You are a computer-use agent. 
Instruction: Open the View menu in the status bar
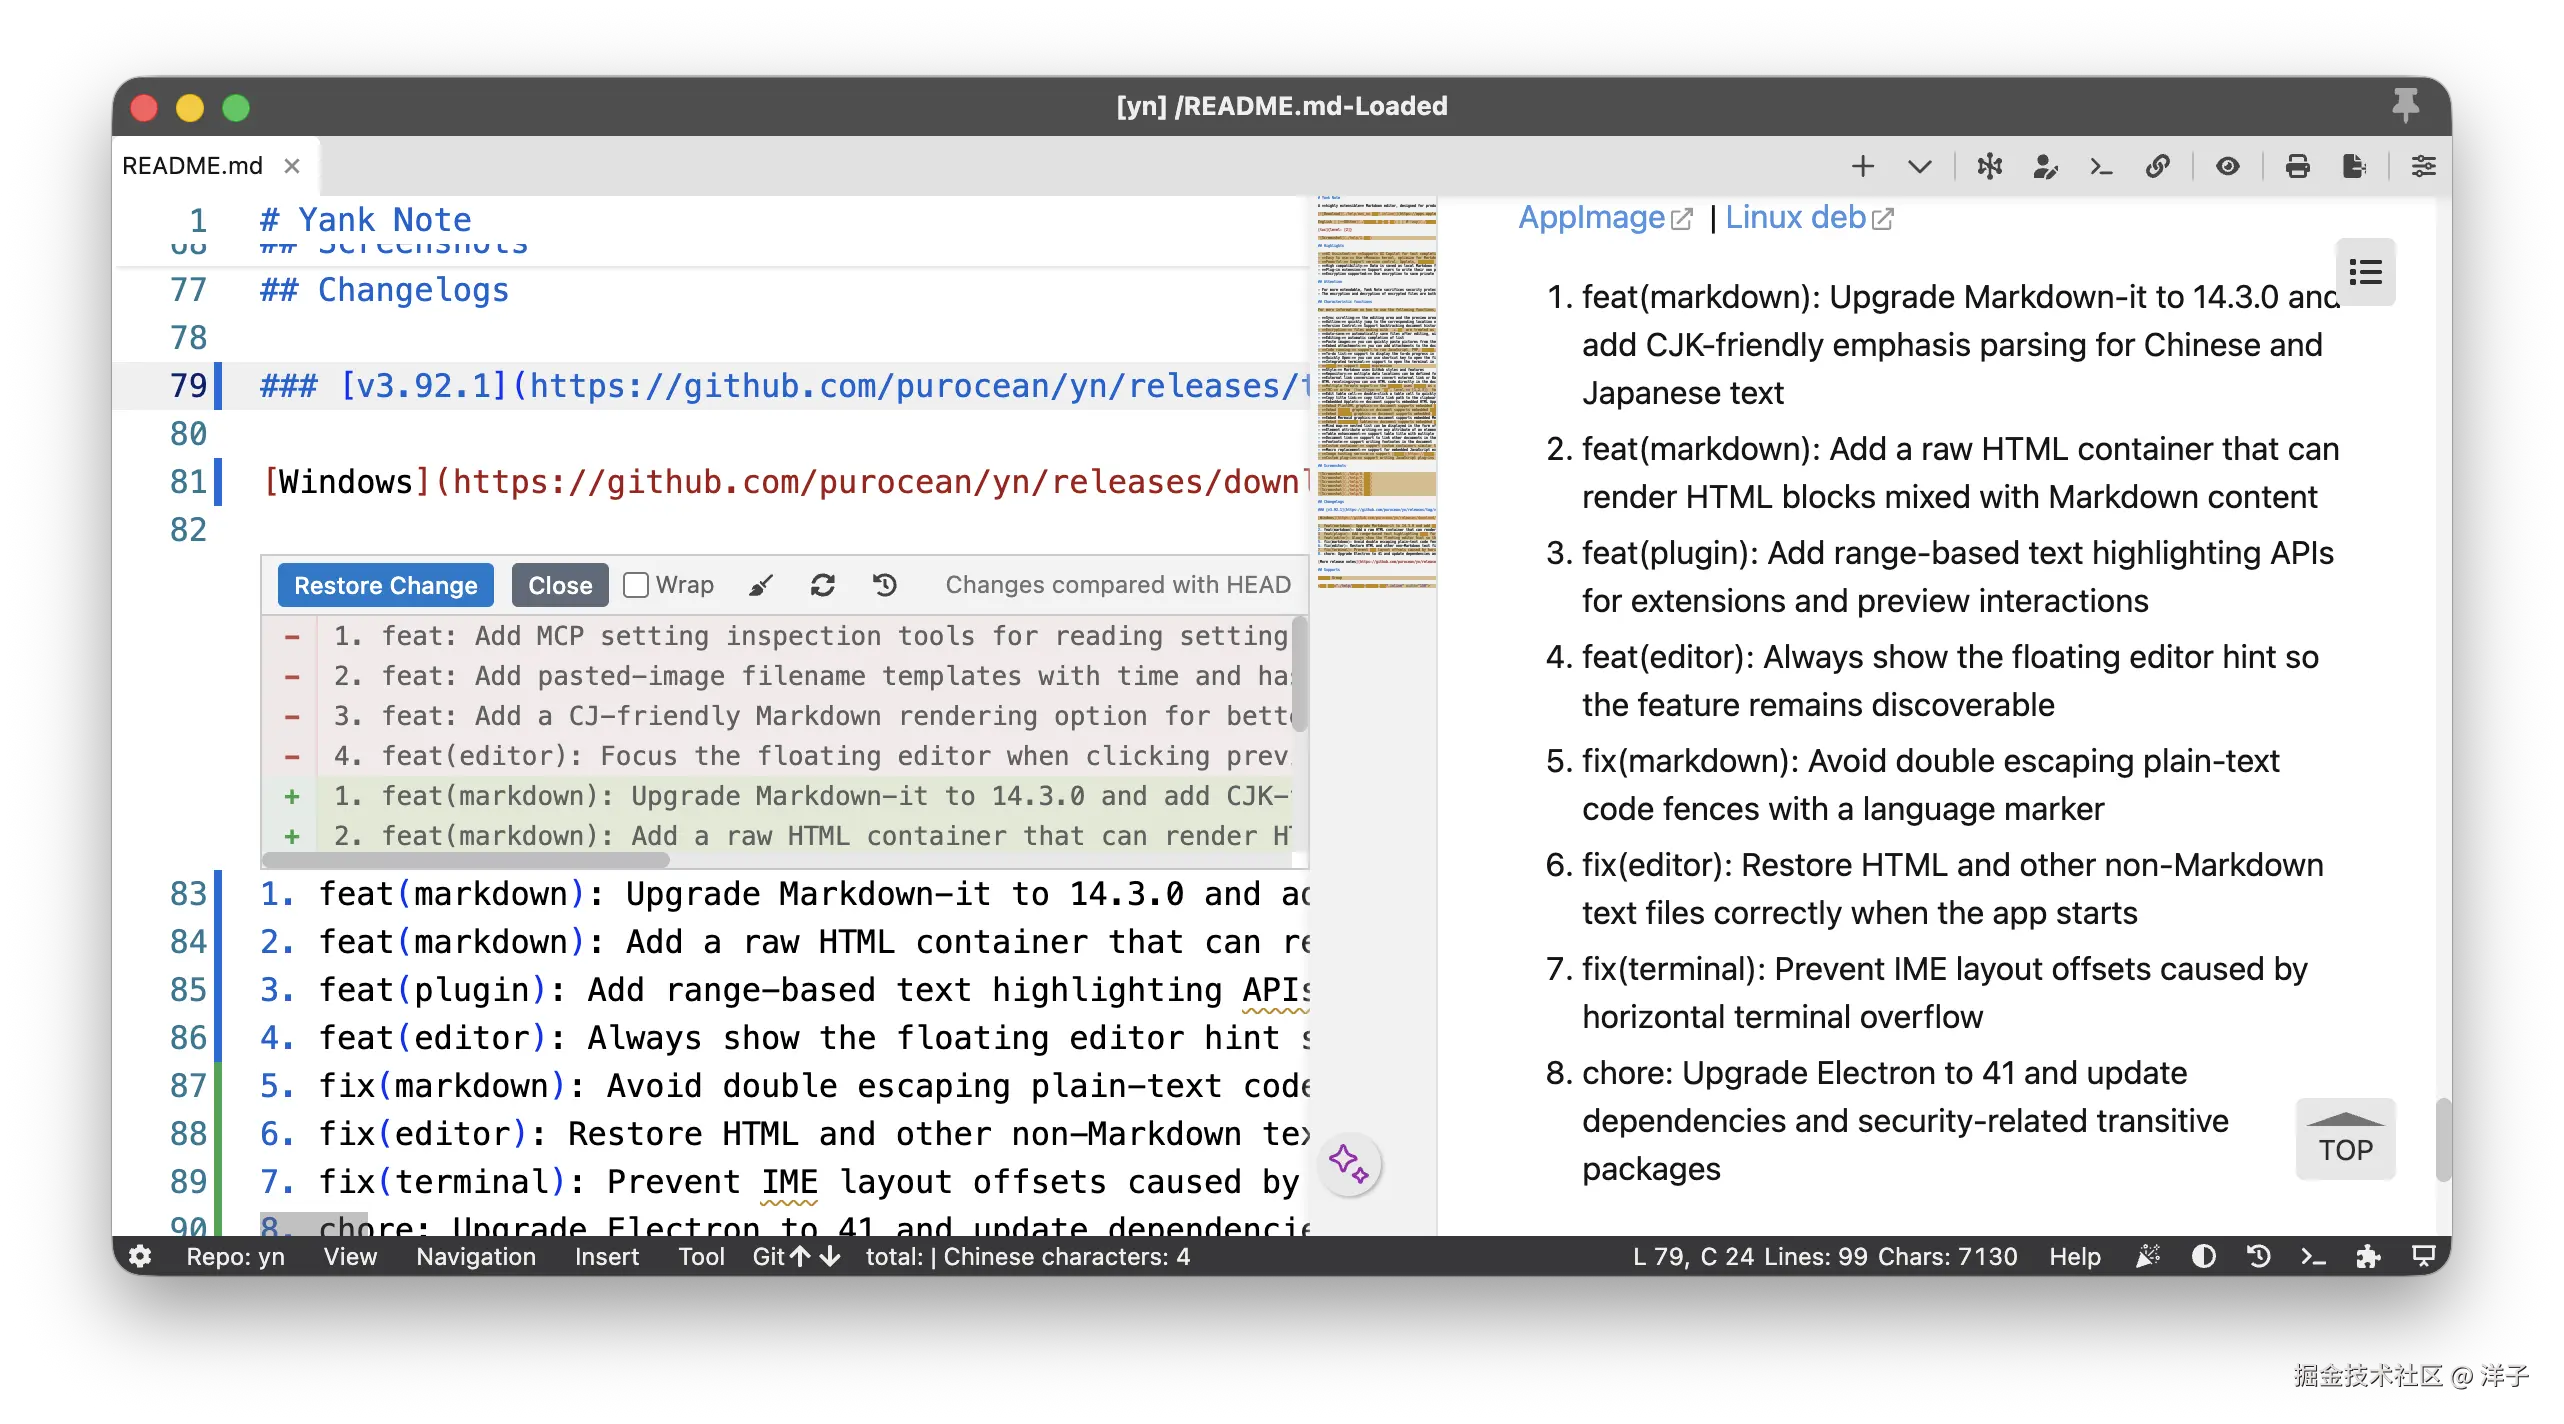(350, 1256)
